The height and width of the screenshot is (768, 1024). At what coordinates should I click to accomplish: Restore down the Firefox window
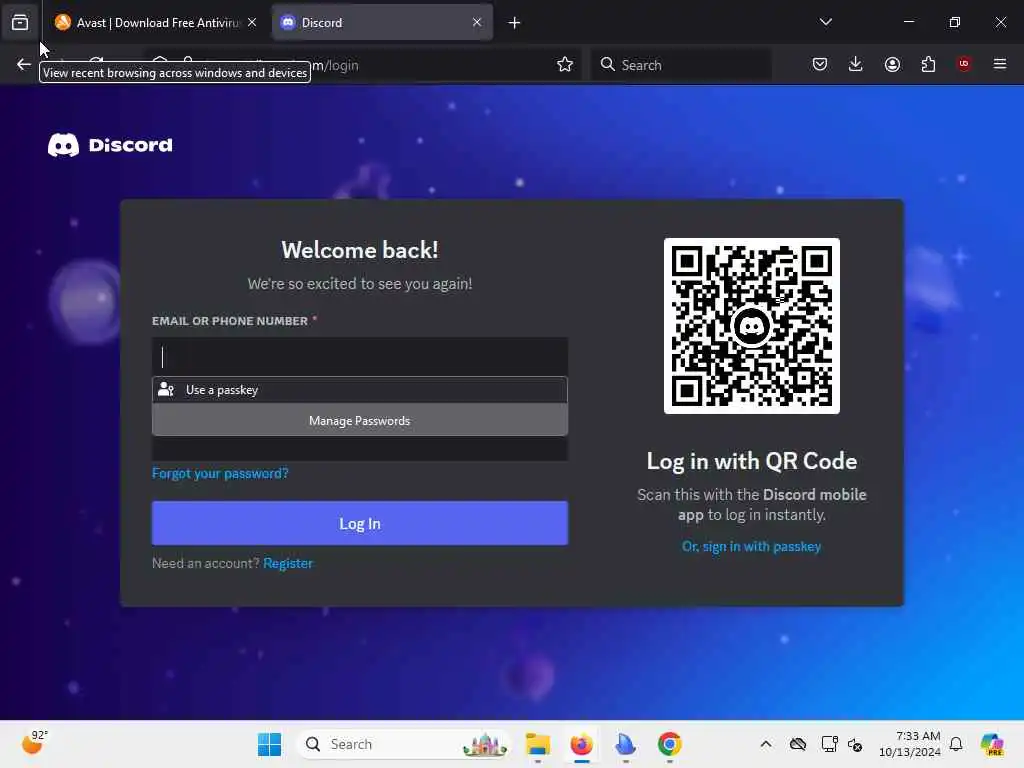955,22
